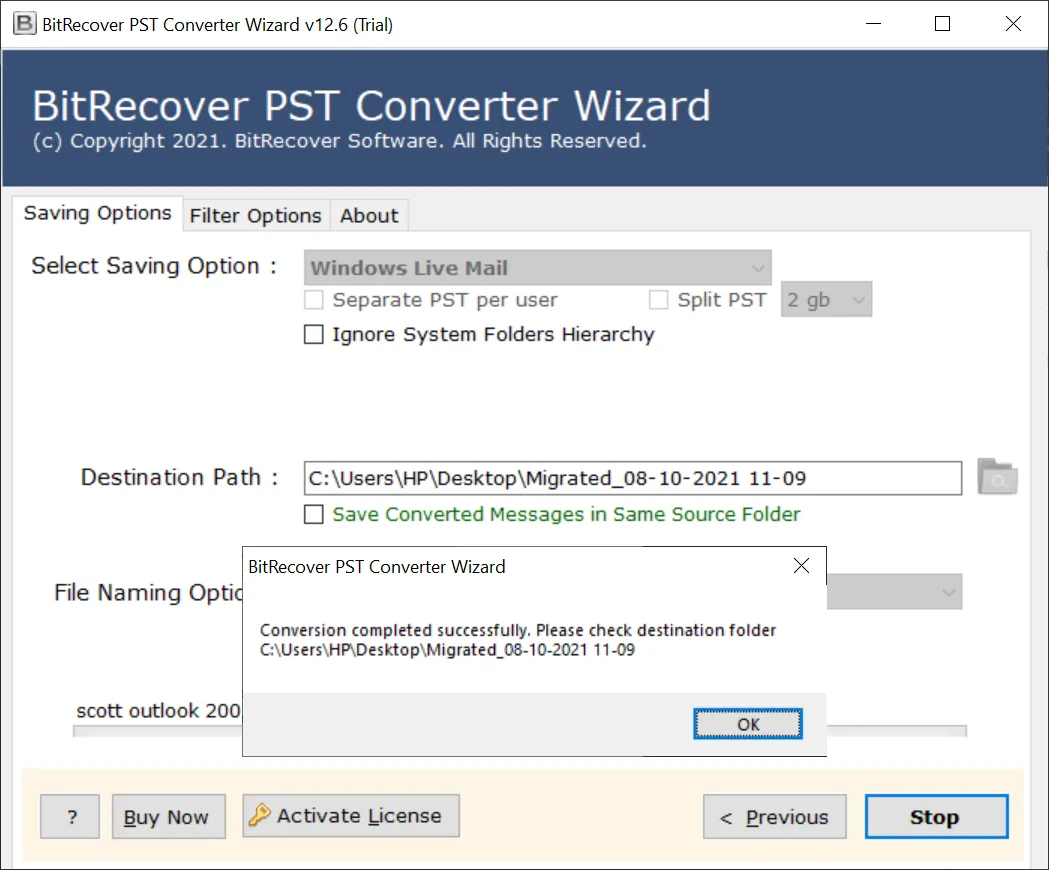Close the conversion completed dialog with X
The height and width of the screenshot is (870, 1049).
(x=801, y=566)
